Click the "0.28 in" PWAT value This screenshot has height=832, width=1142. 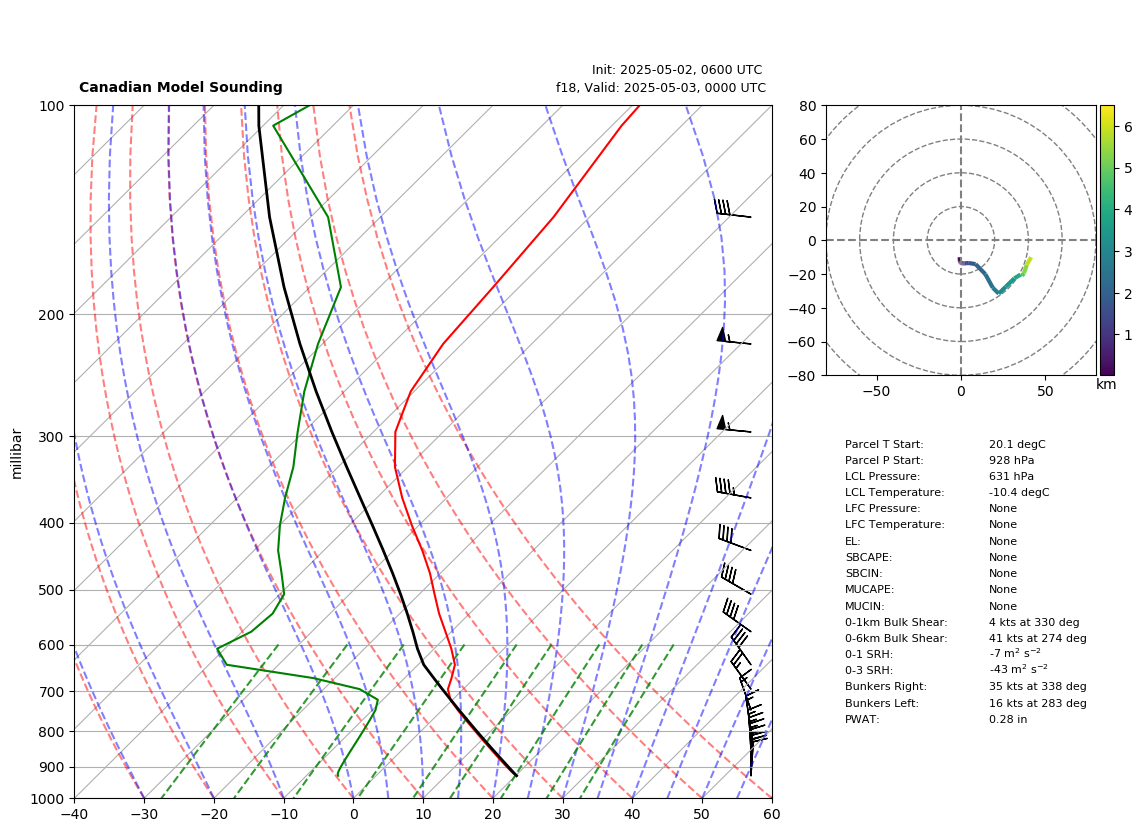1008,719
